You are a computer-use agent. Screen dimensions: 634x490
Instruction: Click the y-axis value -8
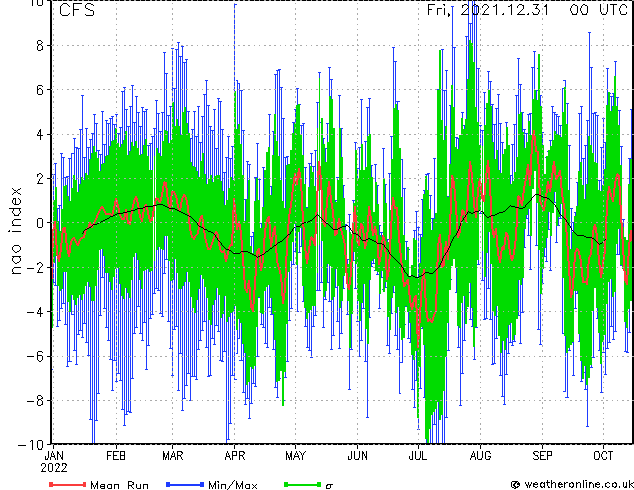(x=35, y=401)
